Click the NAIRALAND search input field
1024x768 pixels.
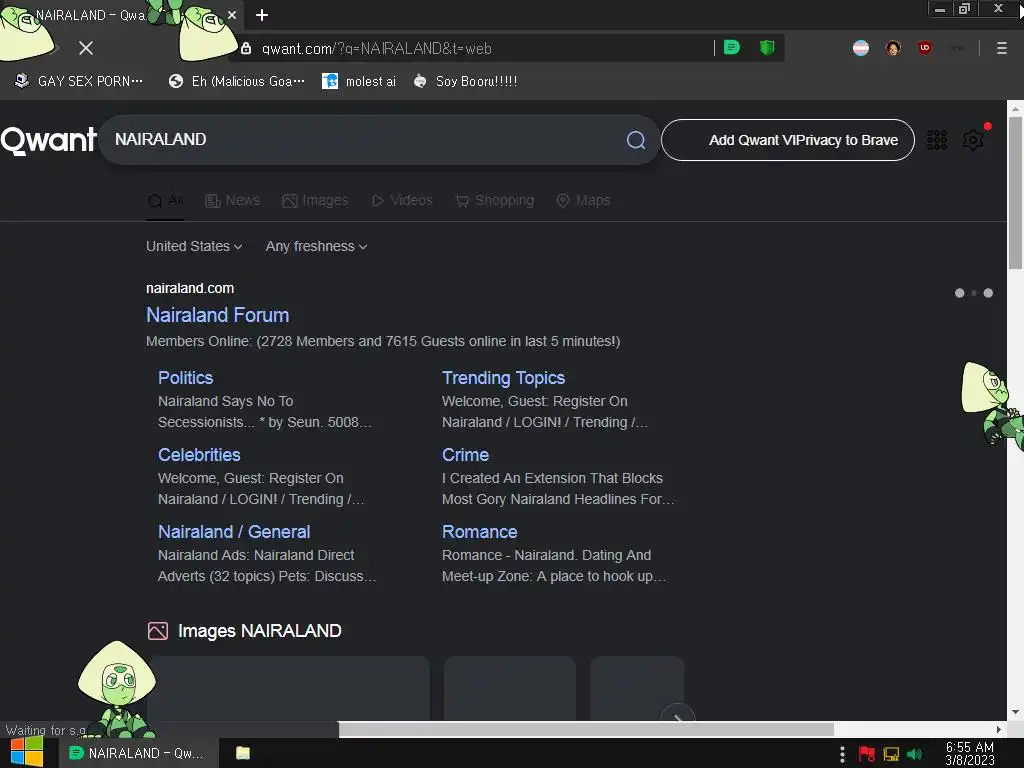[x=366, y=140]
